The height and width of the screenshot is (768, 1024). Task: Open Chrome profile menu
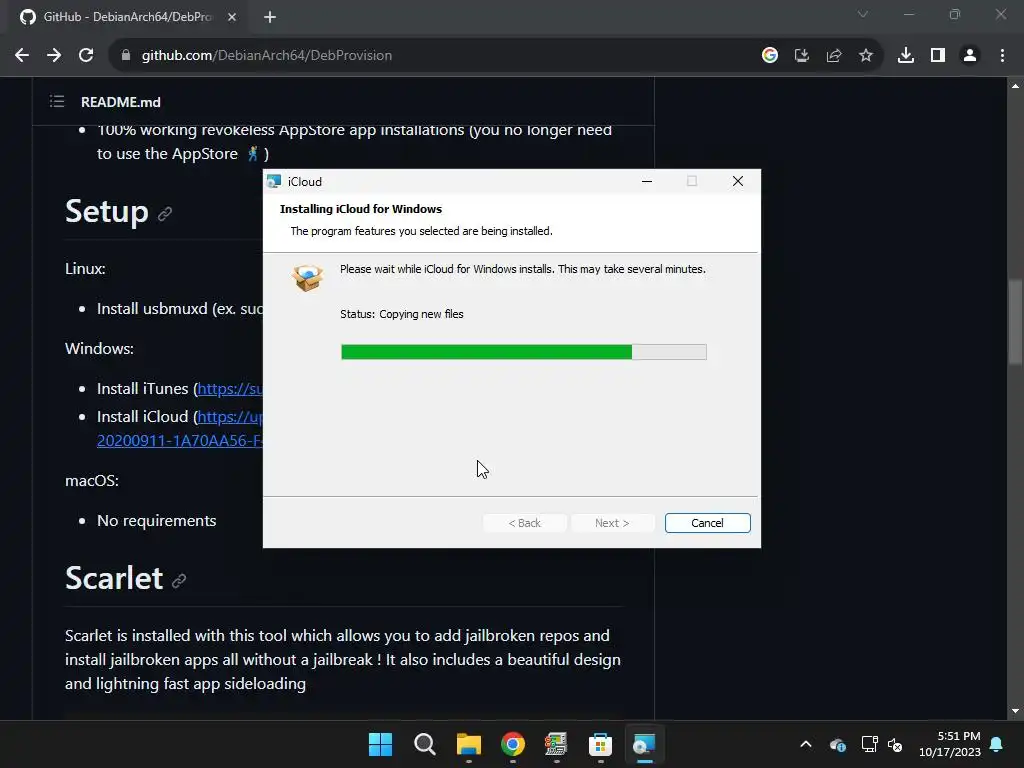click(970, 56)
